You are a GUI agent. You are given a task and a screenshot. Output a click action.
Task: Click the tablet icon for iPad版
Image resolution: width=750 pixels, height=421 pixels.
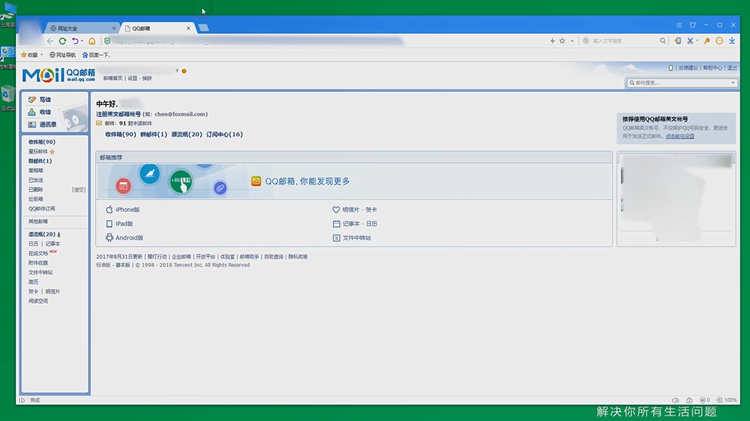tap(109, 224)
